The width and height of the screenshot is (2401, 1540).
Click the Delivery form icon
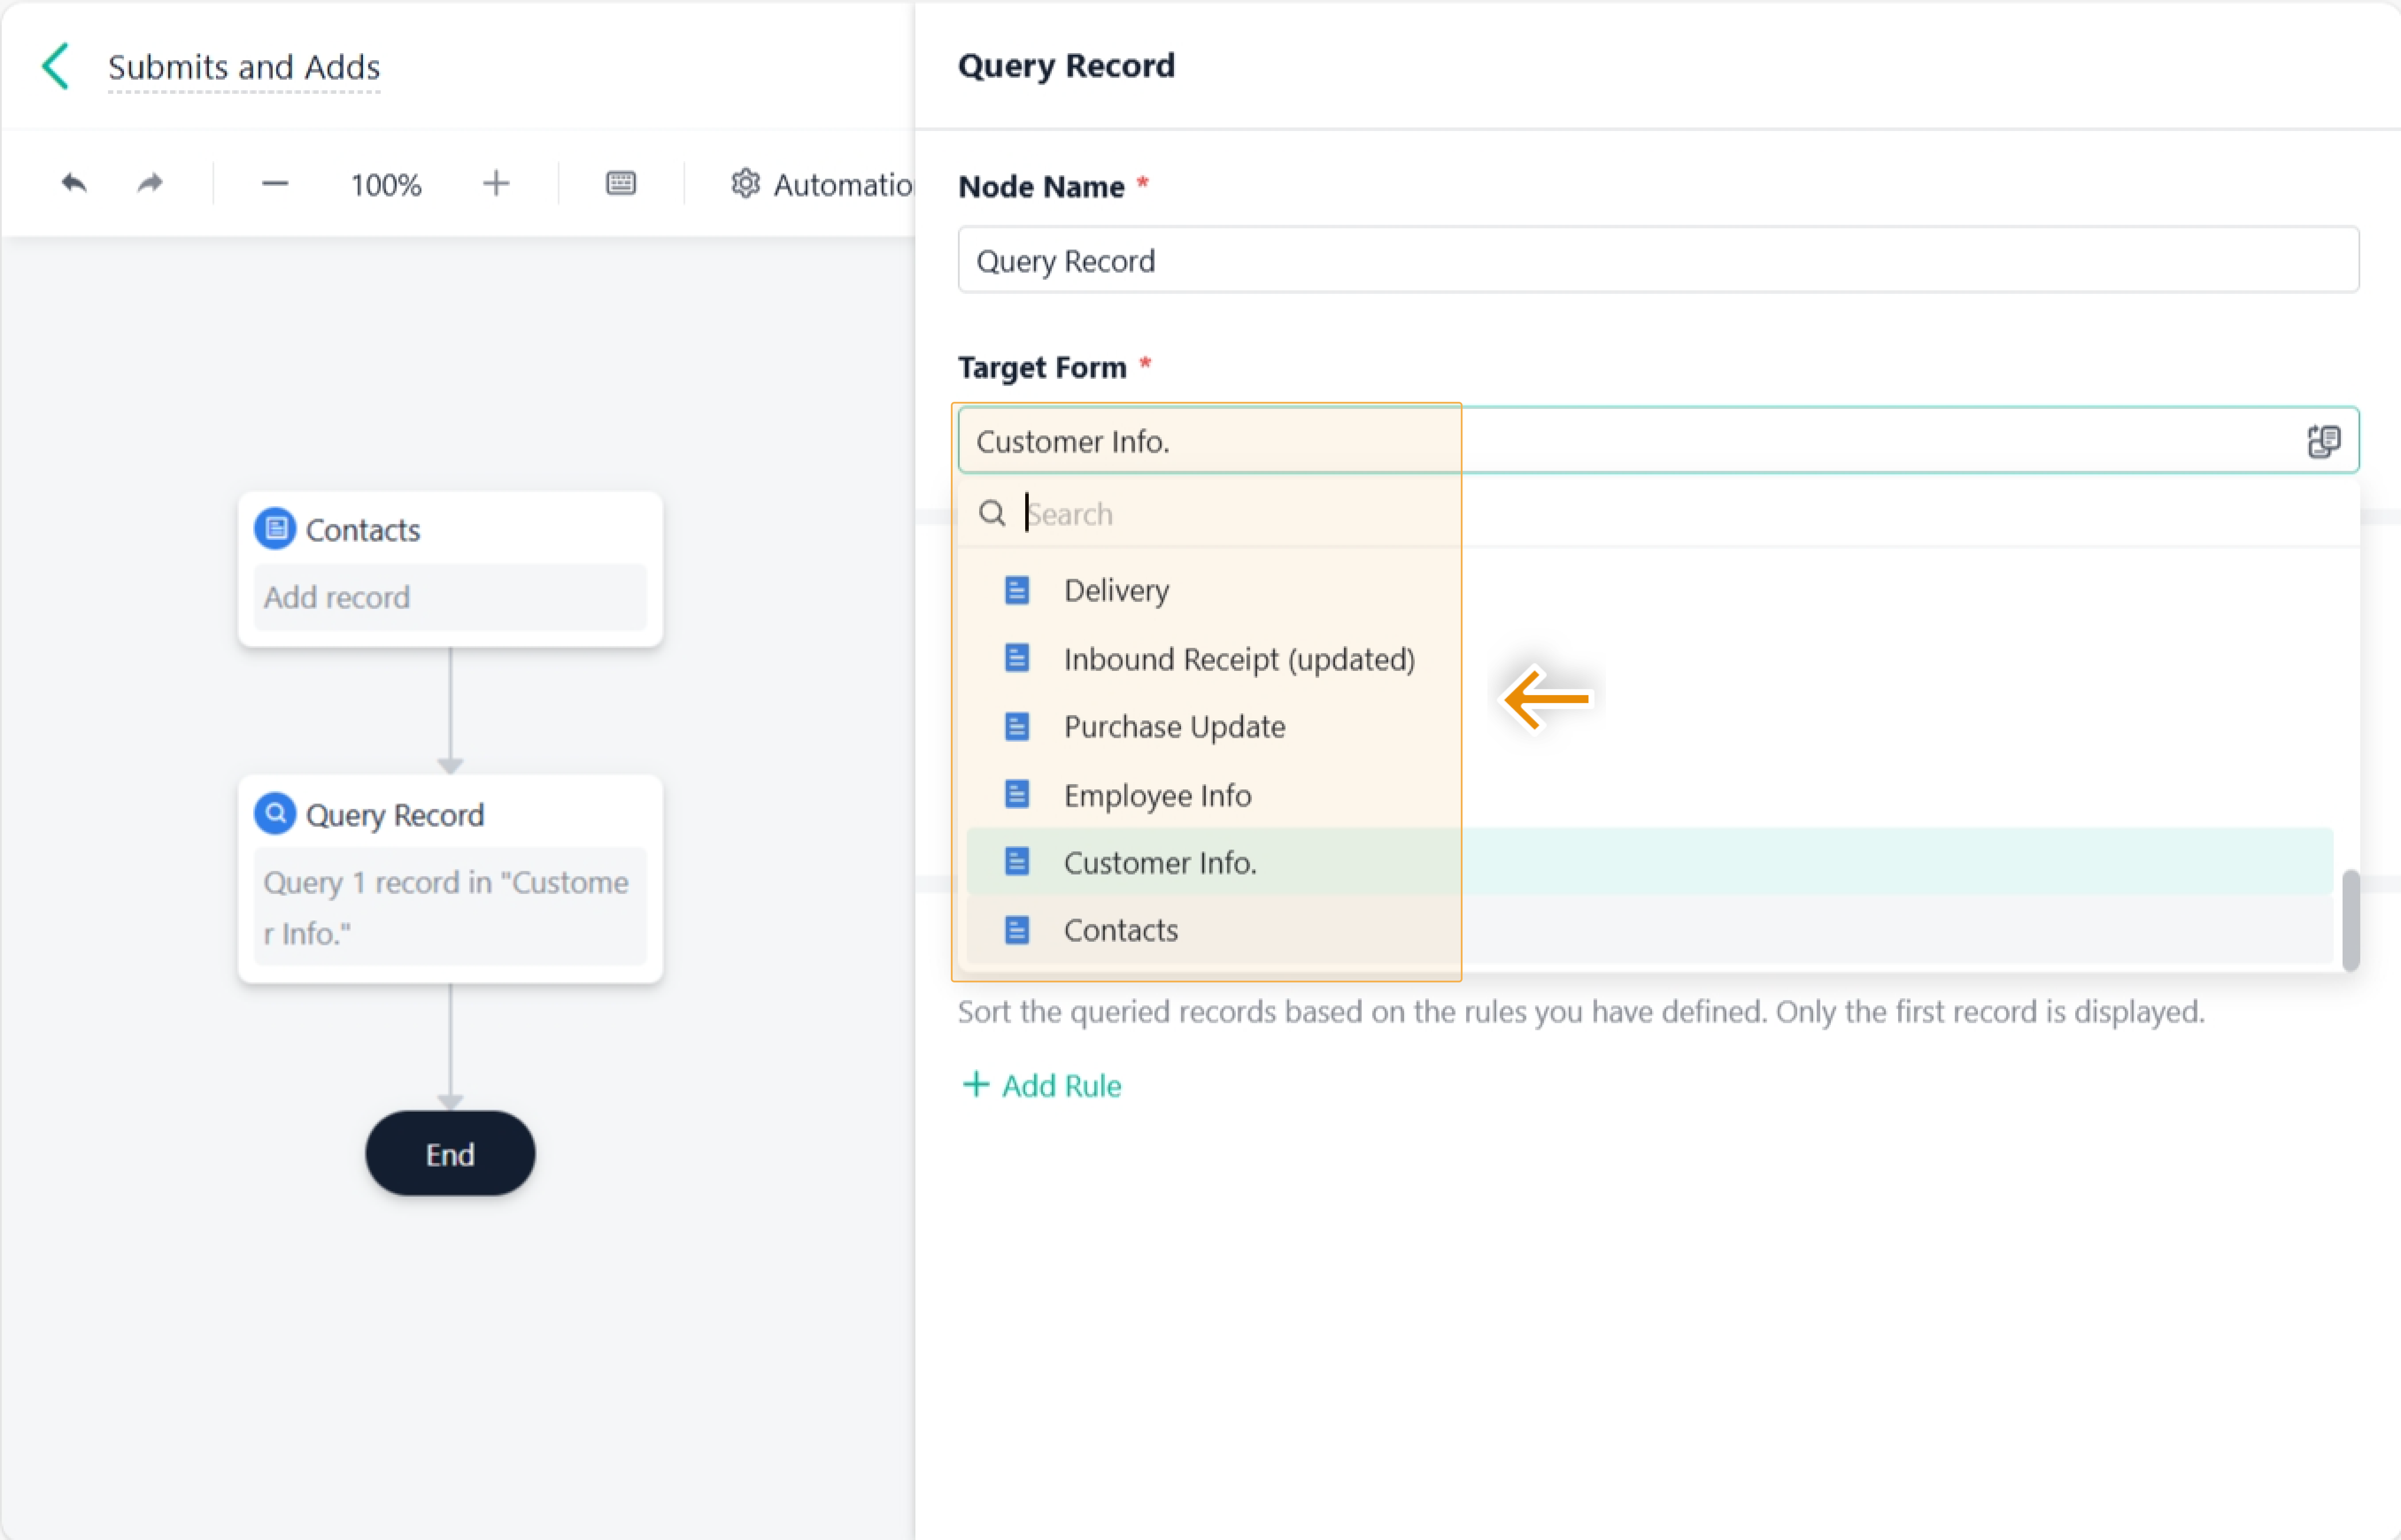point(1017,590)
